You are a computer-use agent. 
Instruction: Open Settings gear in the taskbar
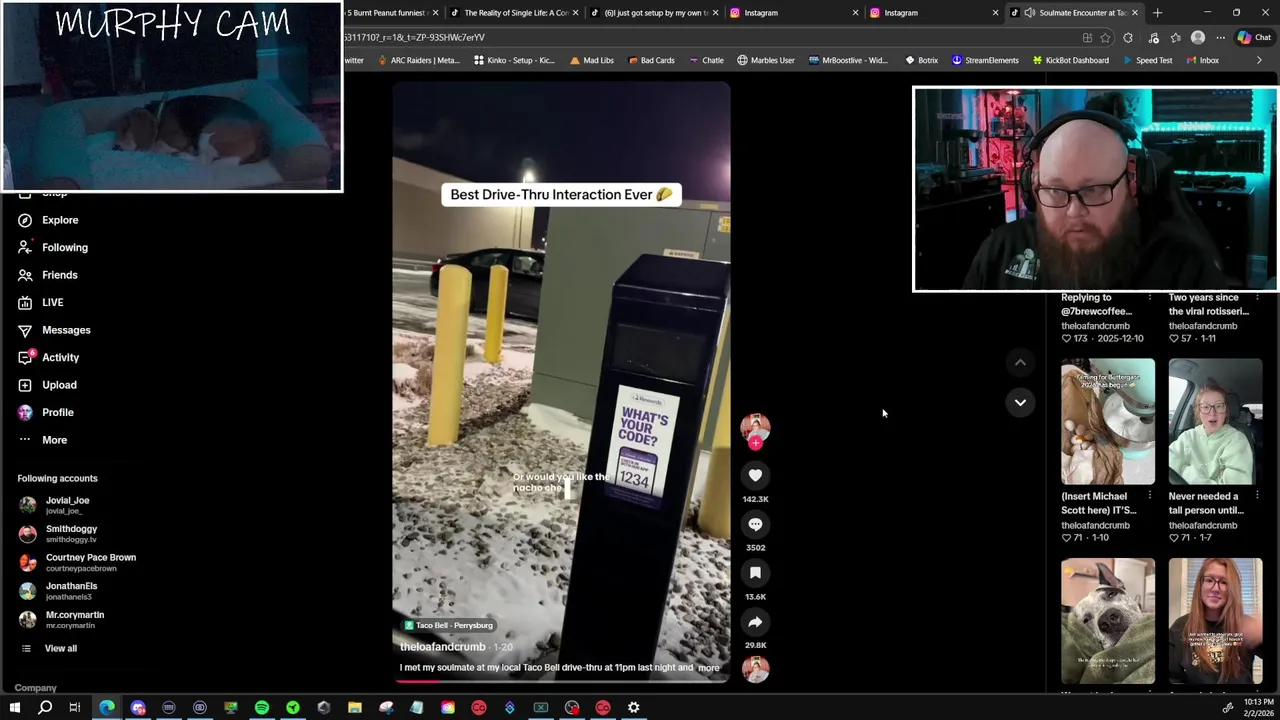tap(633, 708)
